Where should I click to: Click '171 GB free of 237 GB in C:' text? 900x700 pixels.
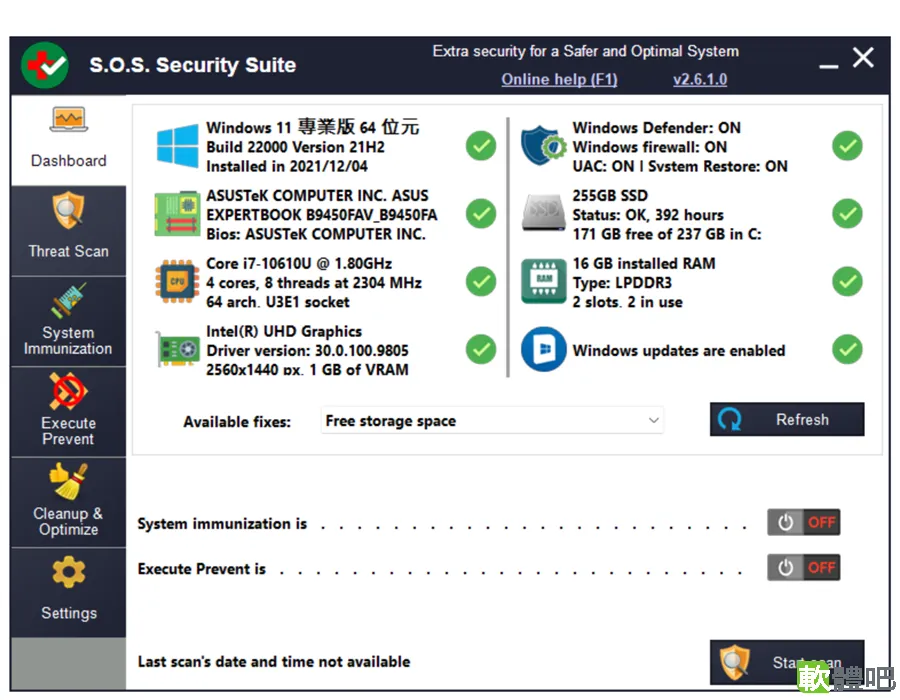pos(667,234)
